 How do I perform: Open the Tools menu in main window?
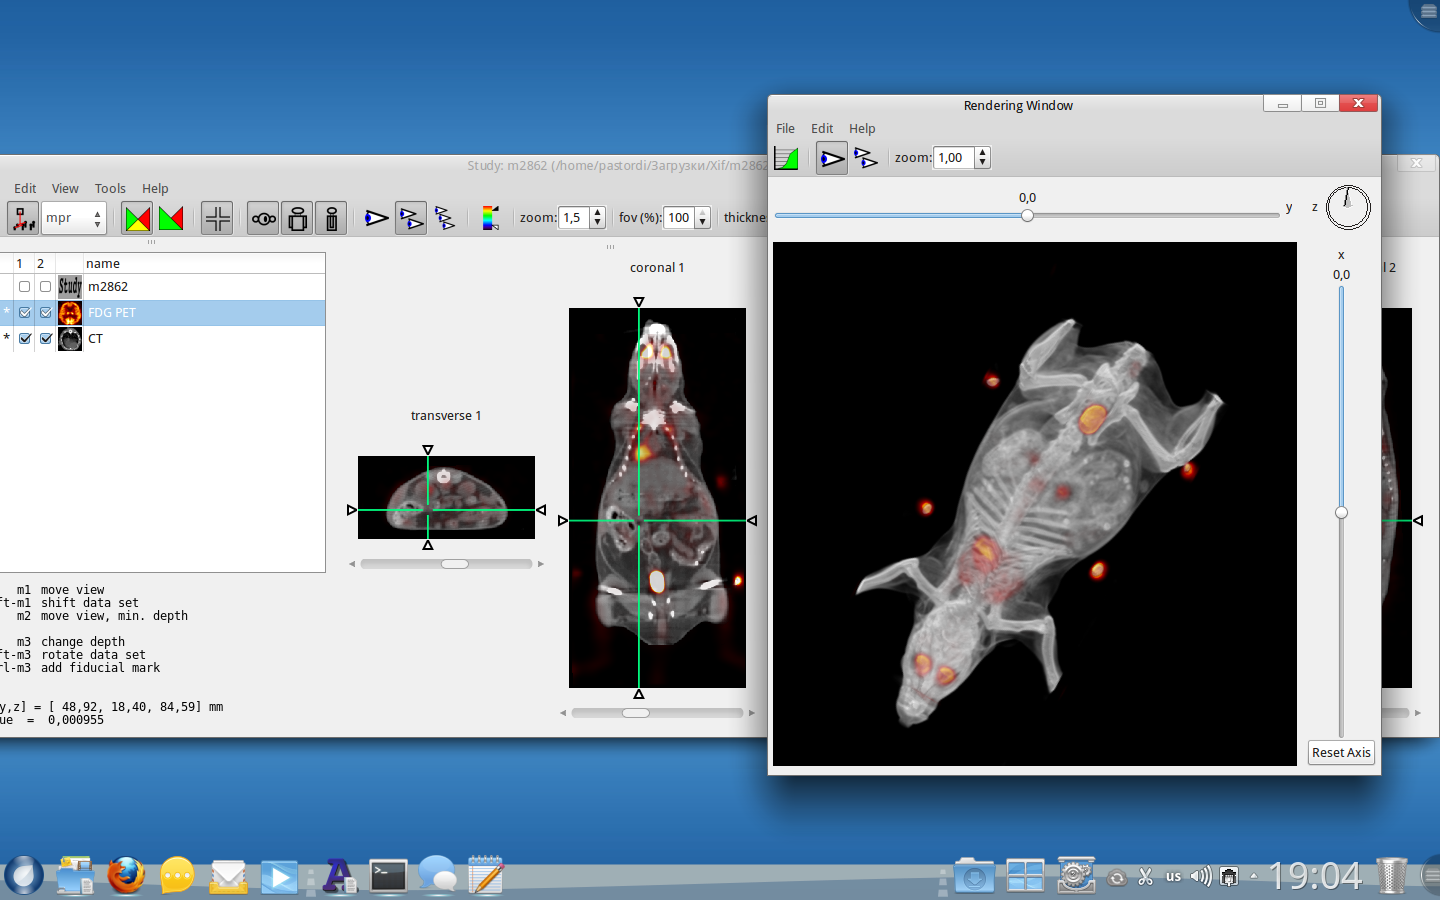(x=110, y=188)
